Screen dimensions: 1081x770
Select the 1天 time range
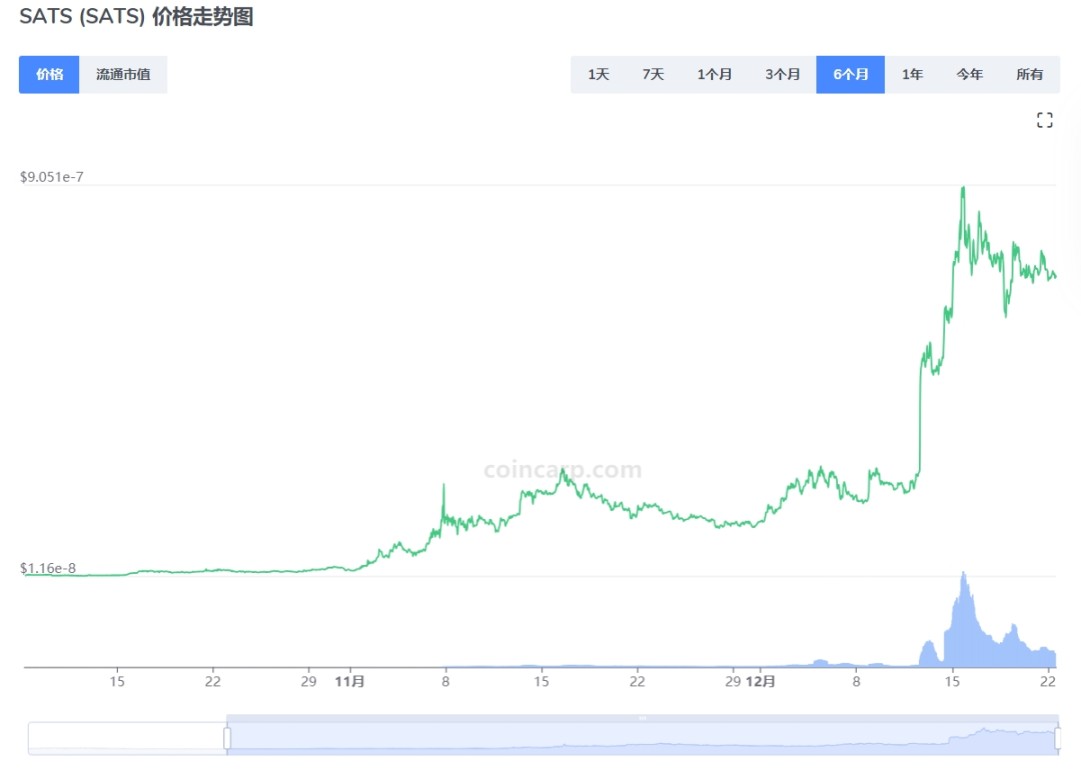point(598,74)
